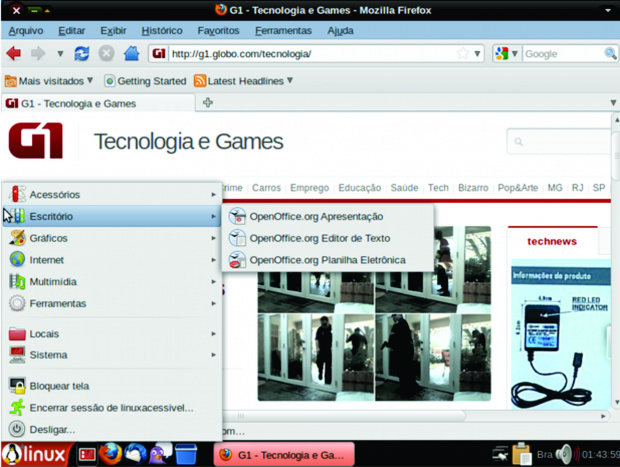Viewport: 620px width, 467px height.
Task: Open the Pidgin messenger icon in the taskbar
Action: 160,454
